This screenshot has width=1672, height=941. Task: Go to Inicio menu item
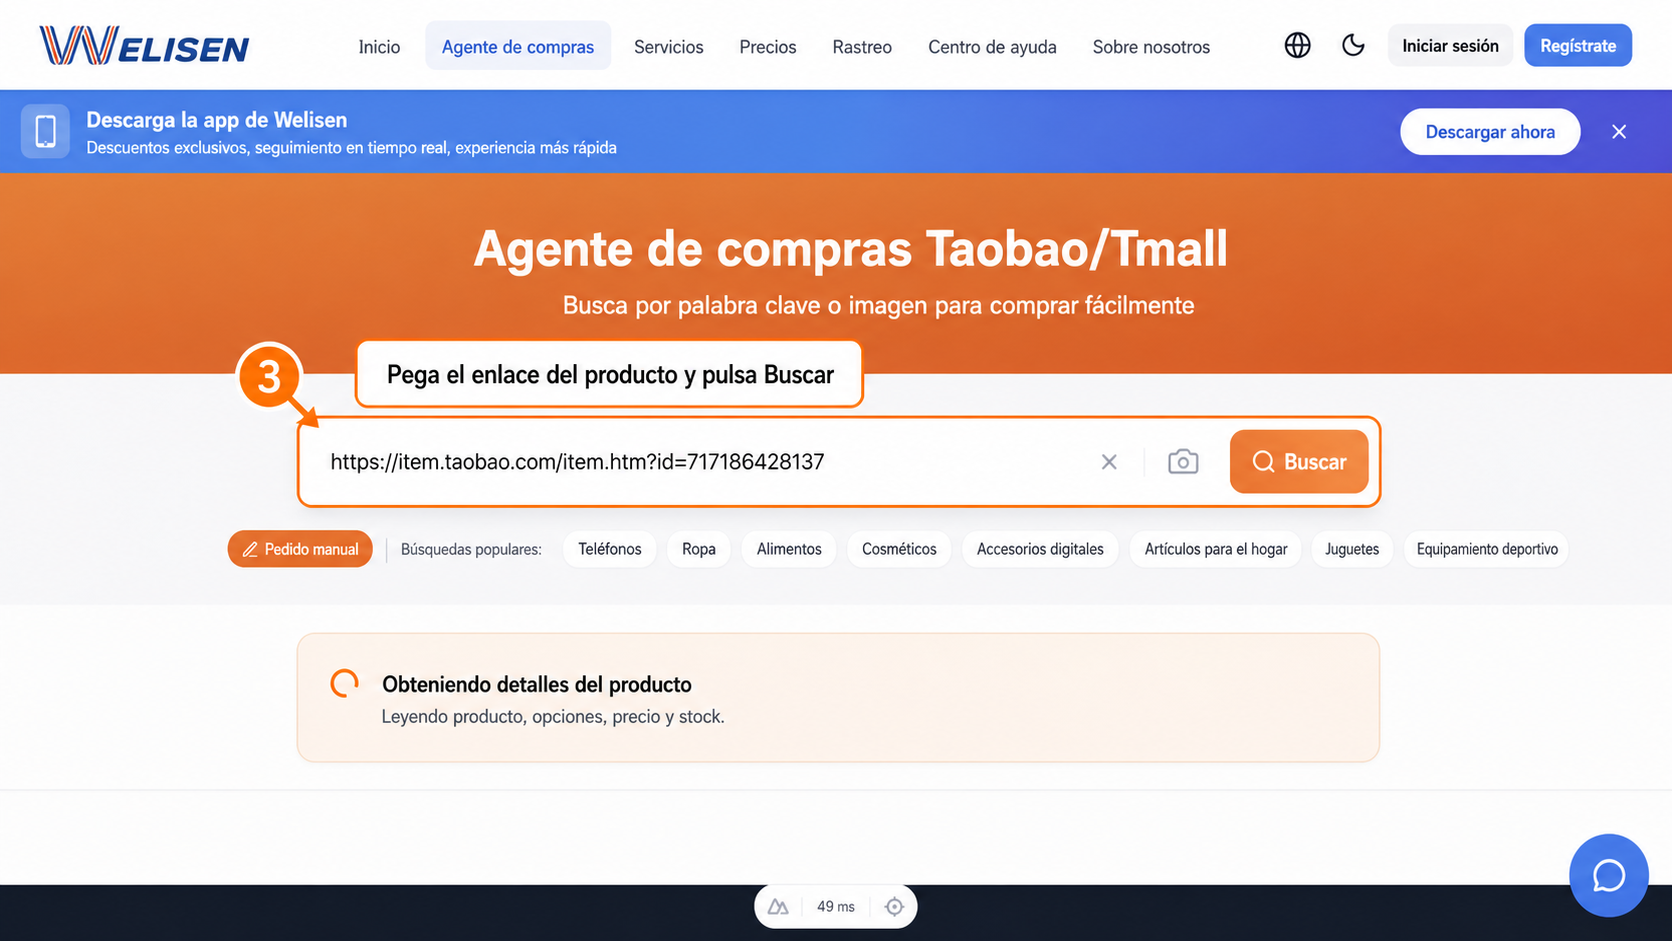coord(379,47)
